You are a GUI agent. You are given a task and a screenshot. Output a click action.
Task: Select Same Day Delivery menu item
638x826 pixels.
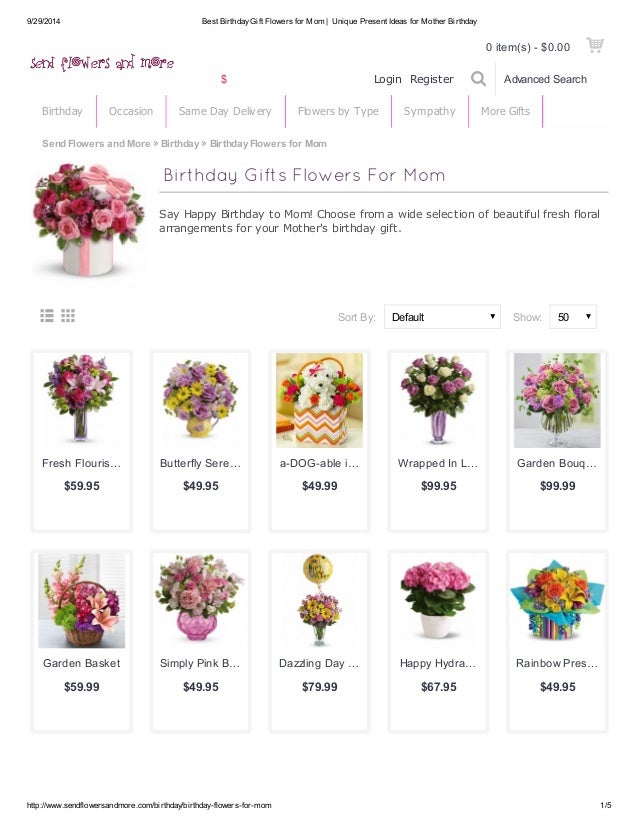coord(225,111)
